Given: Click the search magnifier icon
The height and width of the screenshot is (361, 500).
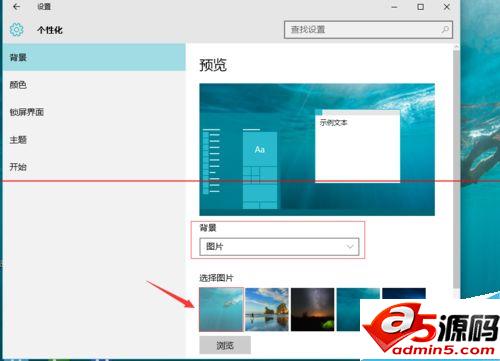Looking at the screenshot, I should point(445,30).
